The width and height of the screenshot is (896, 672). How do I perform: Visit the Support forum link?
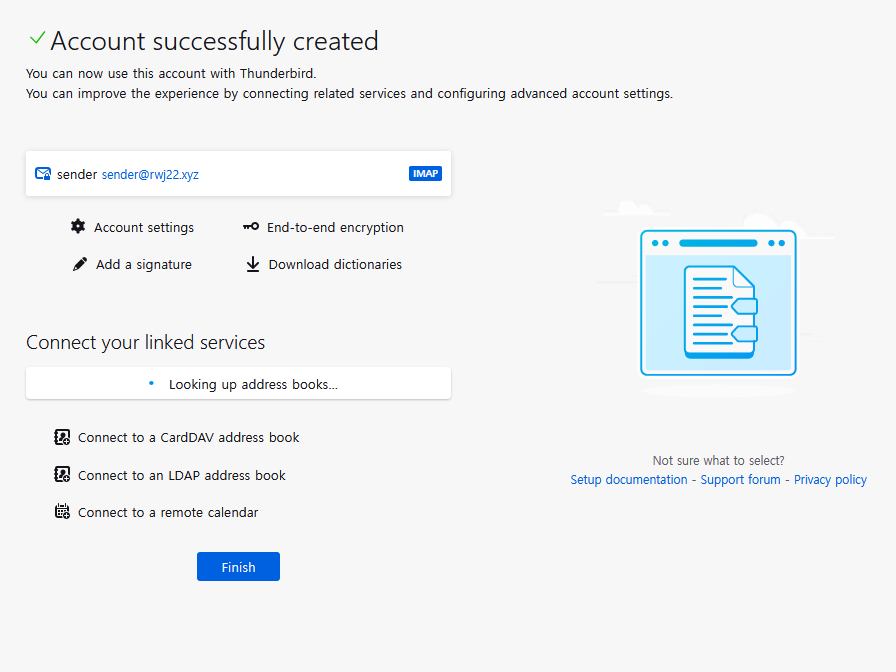pos(741,480)
